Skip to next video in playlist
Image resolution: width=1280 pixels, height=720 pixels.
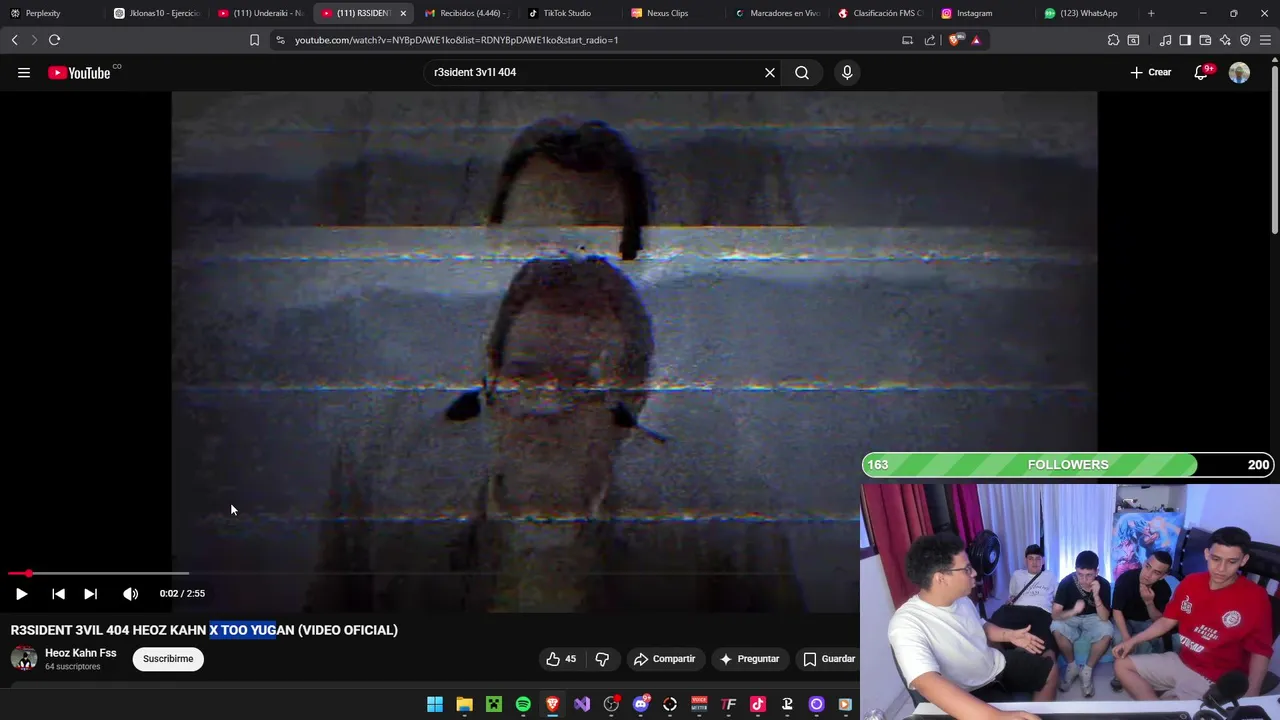(x=90, y=593)
